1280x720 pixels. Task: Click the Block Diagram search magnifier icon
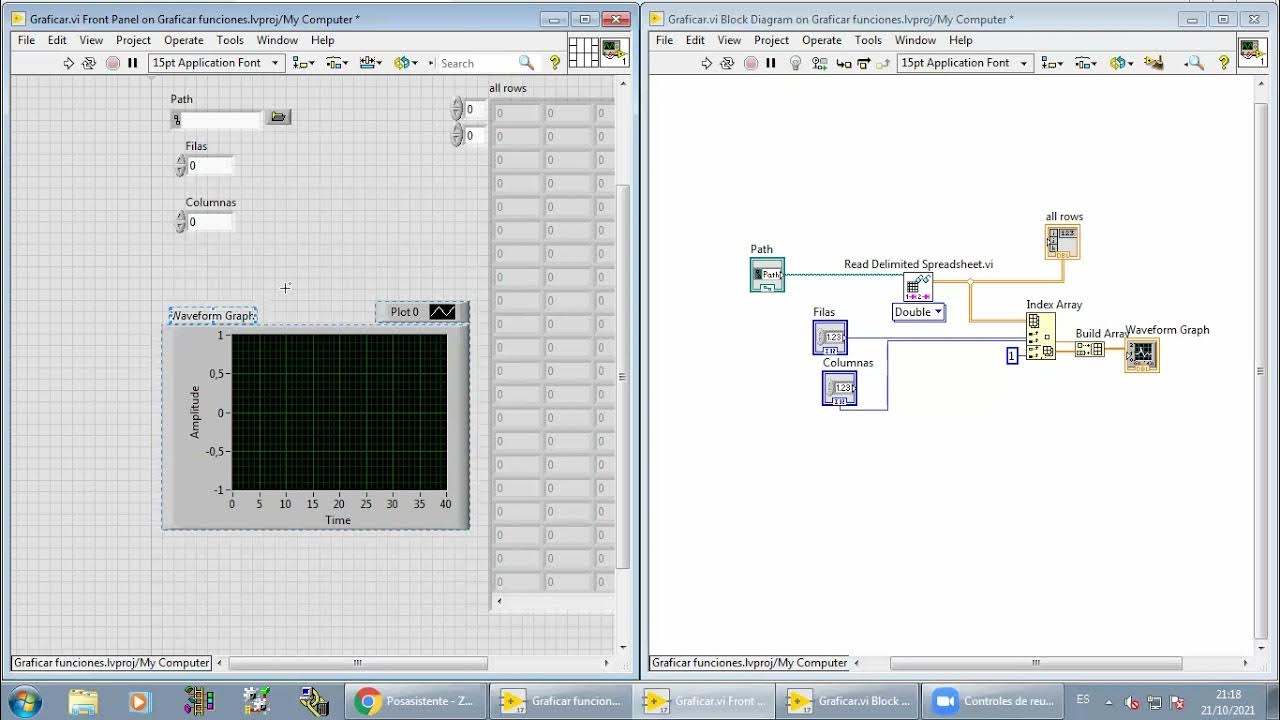click(1194, 63)
